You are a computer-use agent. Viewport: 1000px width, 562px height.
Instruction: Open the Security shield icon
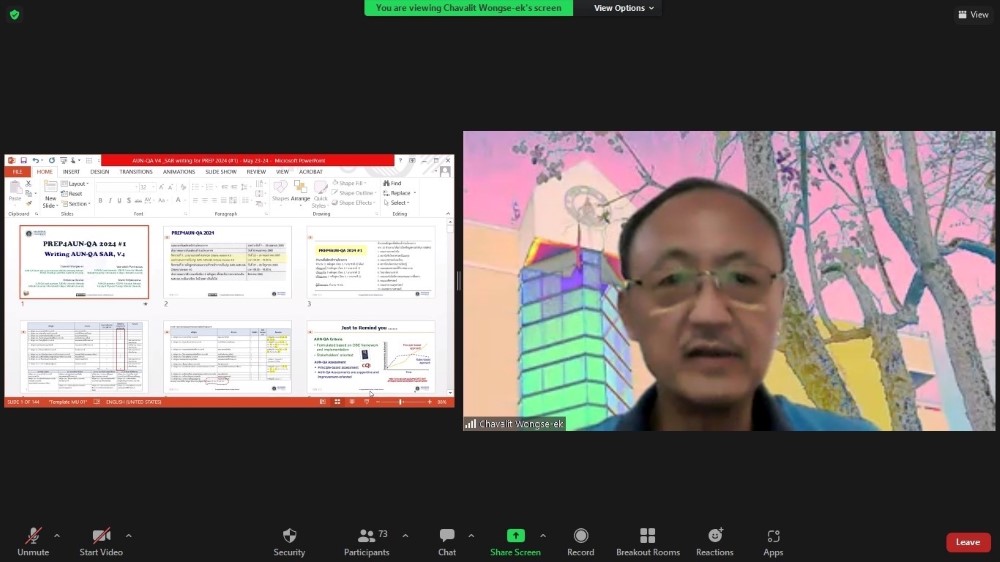coord(289,536)
